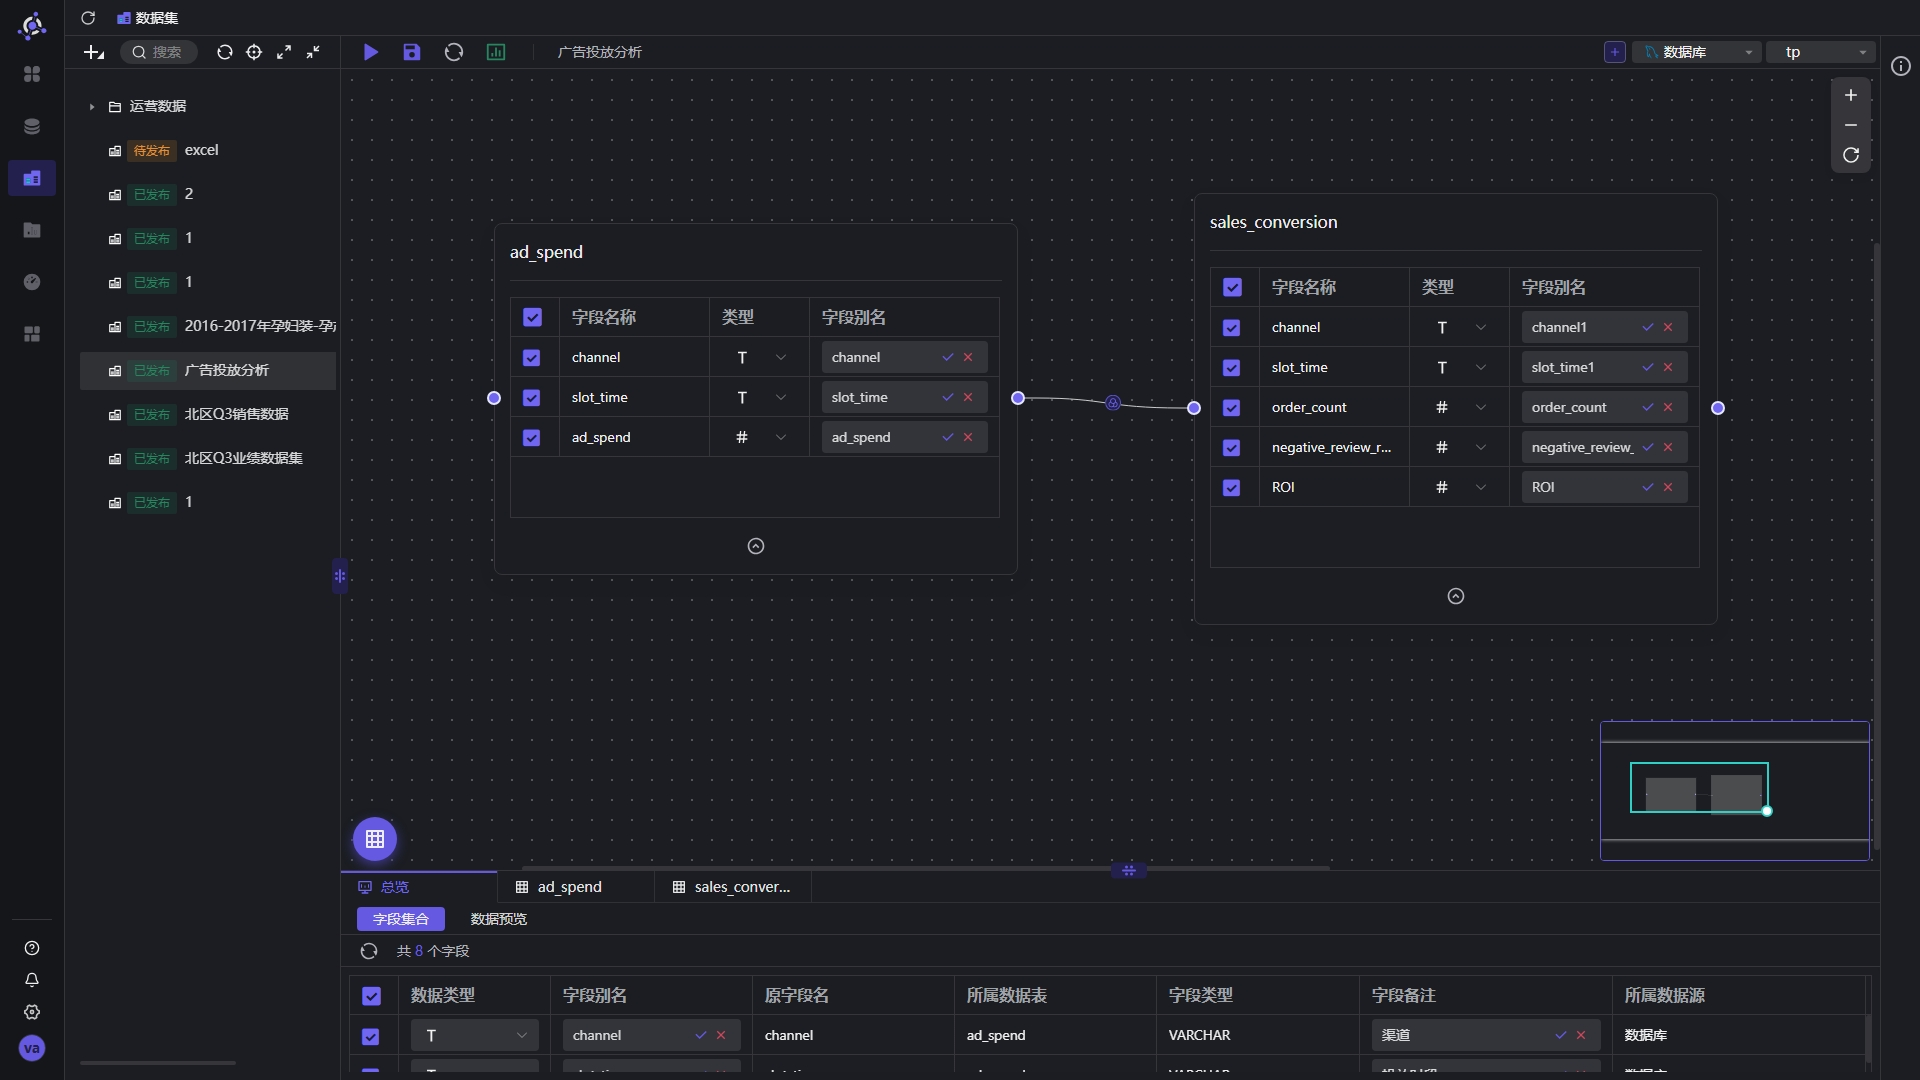Open the 北区Q3业绩数据集 dataset
The width and height of the screenshot is (1920, 1080).
click(208, 458)
